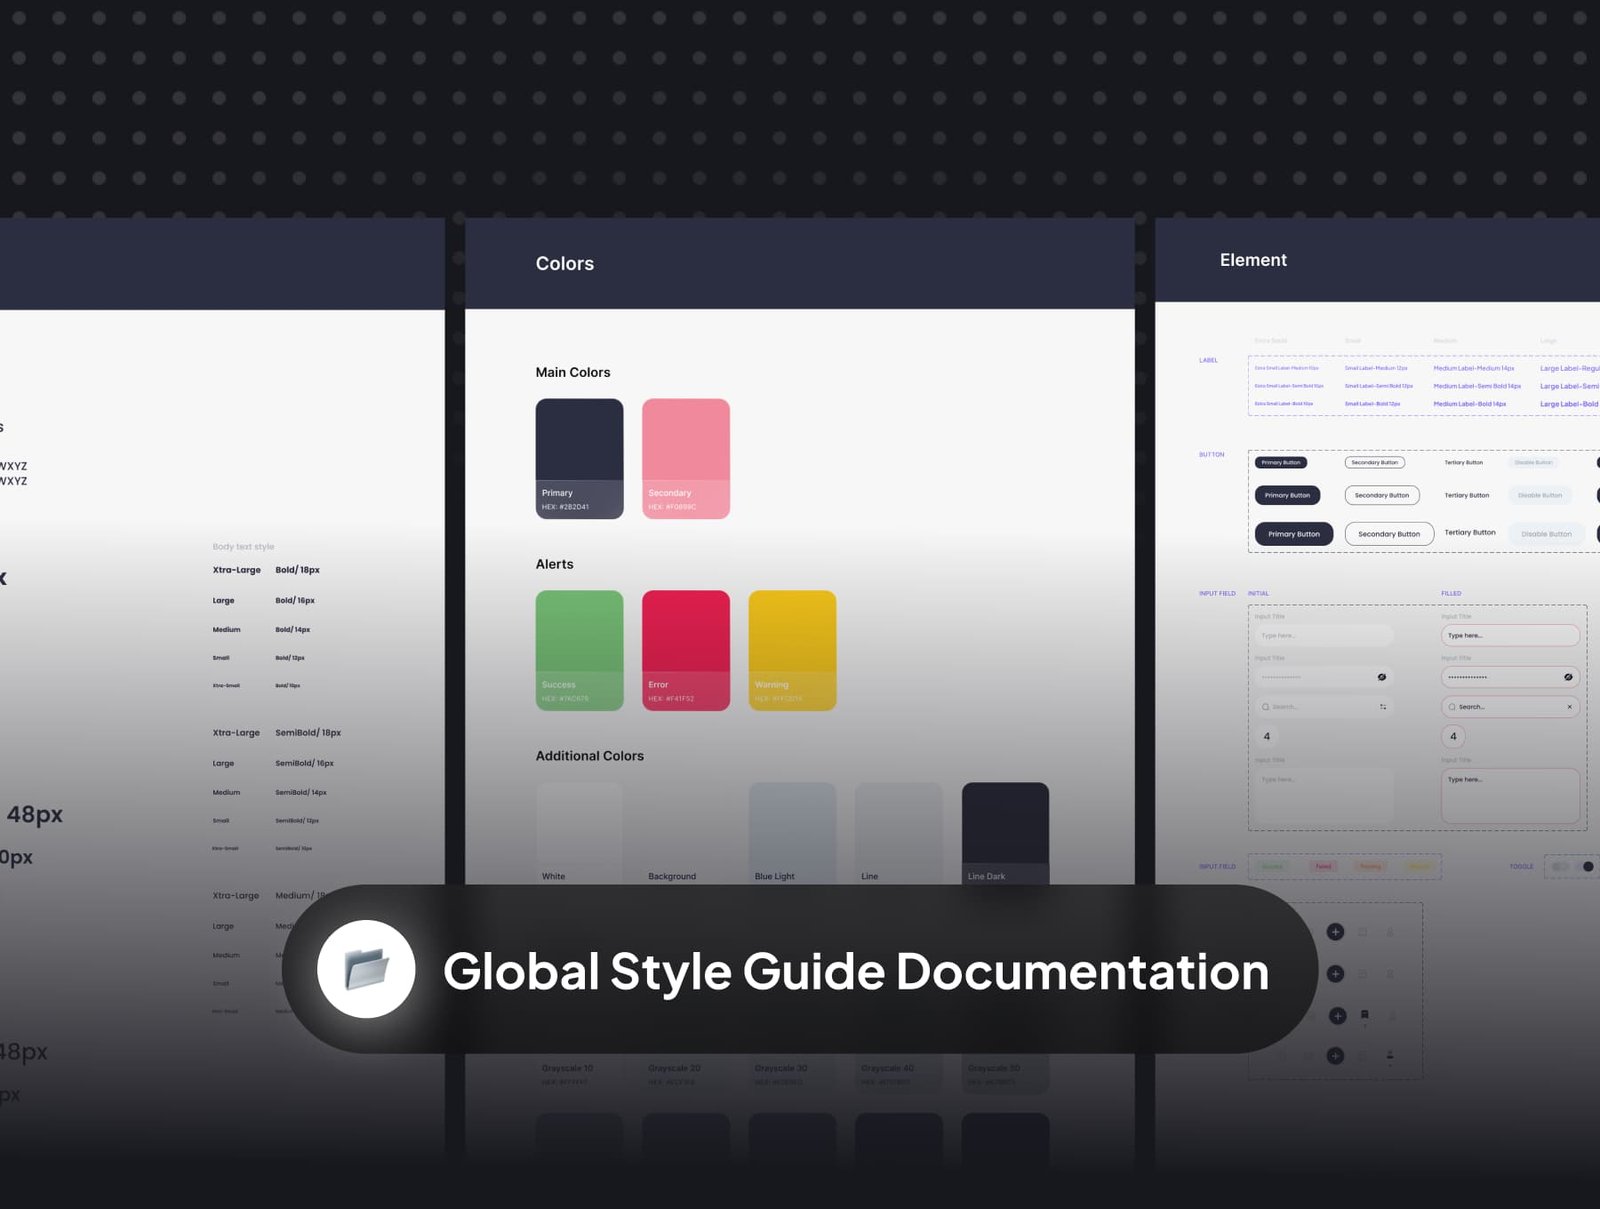The height and width of the screenshot is (1209, 1600).
Task: Click the dark bookmark icon beside third plus
Action: 1364,1016
